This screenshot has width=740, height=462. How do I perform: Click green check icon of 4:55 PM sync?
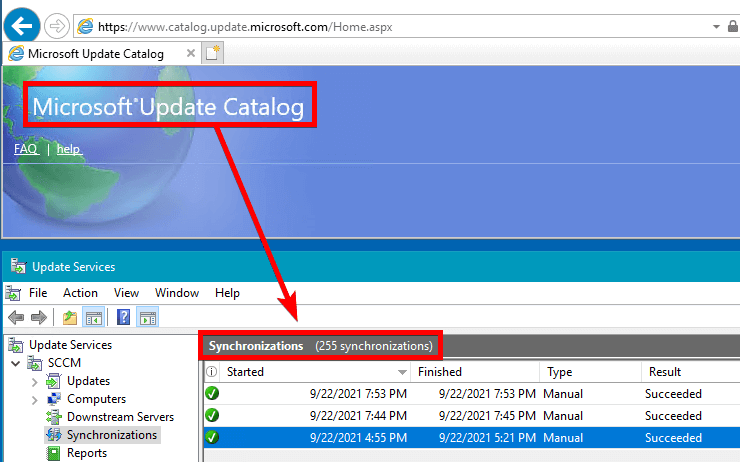click(x=212, y=437)
